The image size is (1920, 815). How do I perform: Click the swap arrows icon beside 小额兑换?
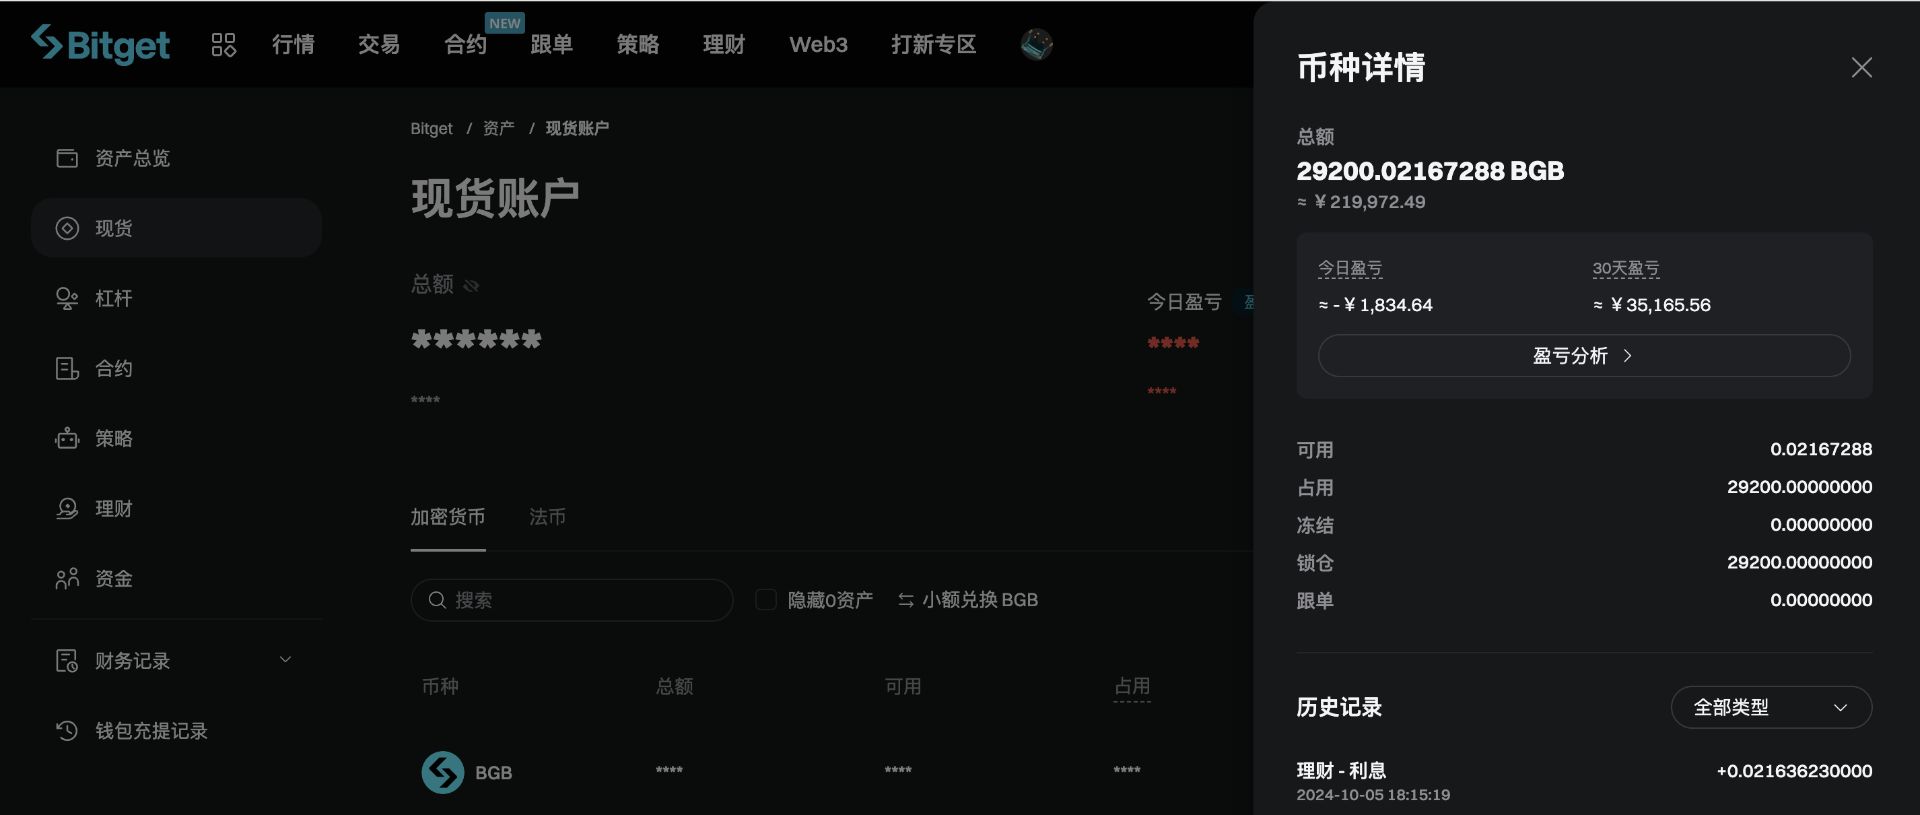pos(905,600)
